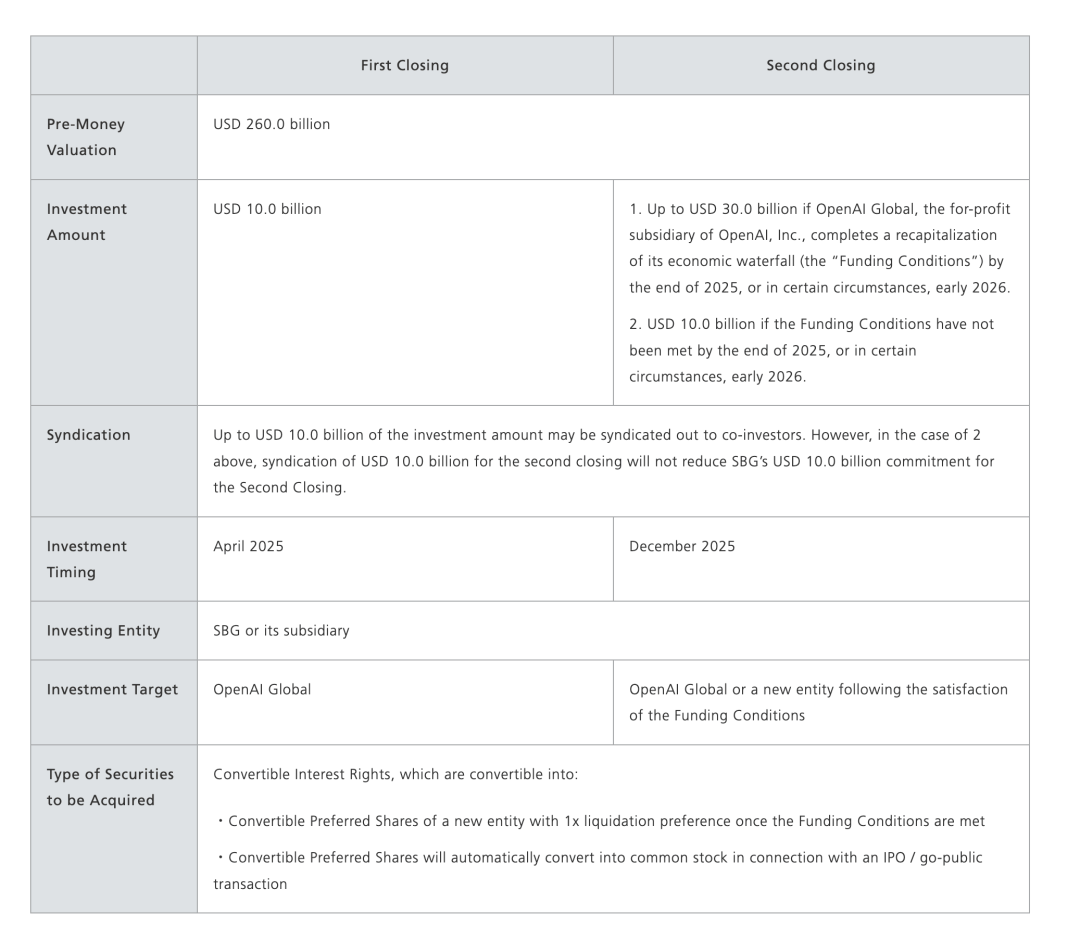Click the First Closing column header
Screen dimensions: 1080x940
(x=404, y=66)
